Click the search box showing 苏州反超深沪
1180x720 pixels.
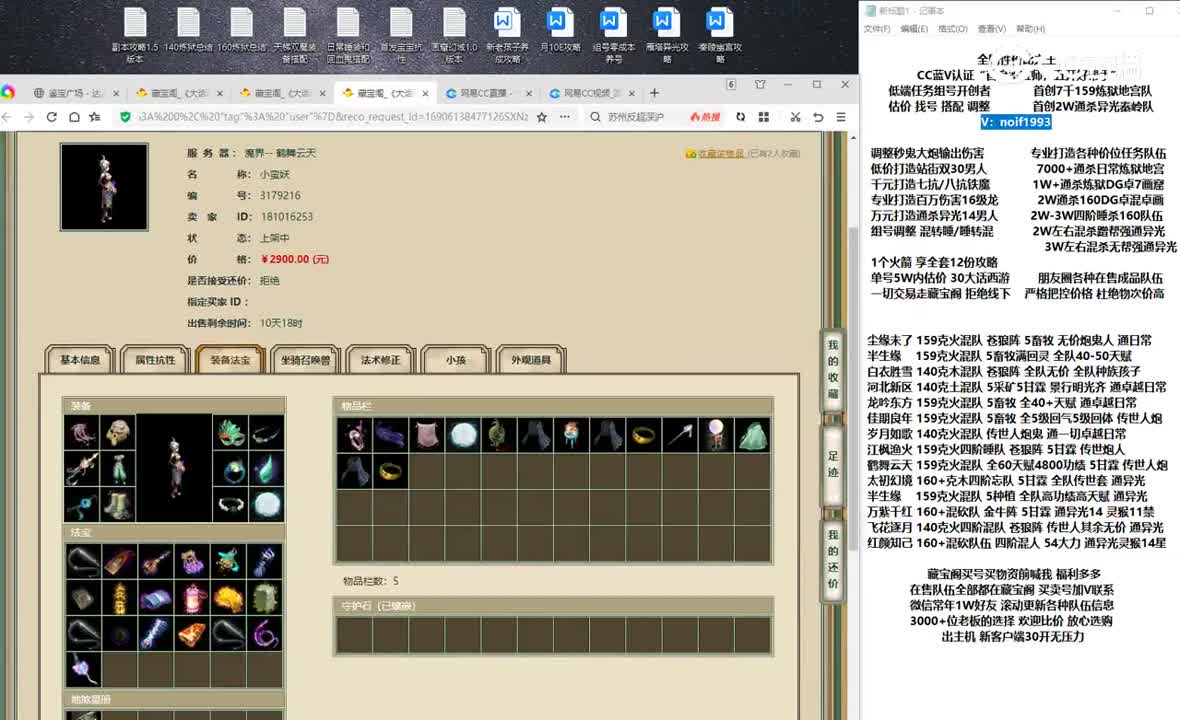click(x=636, y=117)
